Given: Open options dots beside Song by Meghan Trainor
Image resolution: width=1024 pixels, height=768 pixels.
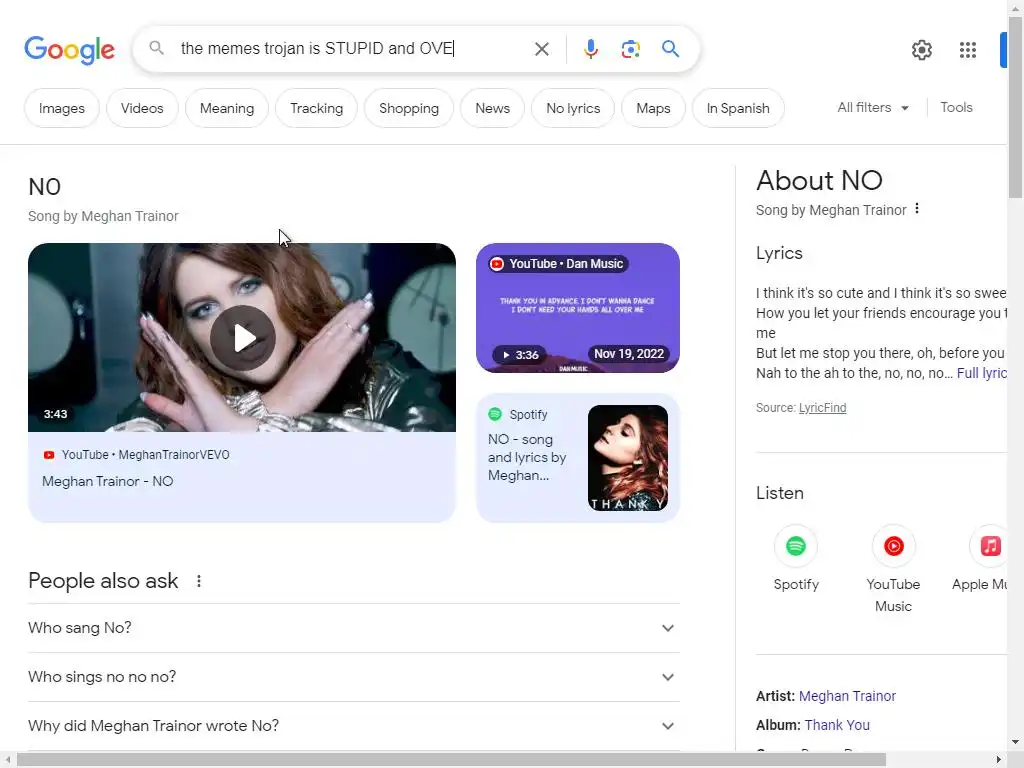Looking at the screenshot, I should [917, 208].
